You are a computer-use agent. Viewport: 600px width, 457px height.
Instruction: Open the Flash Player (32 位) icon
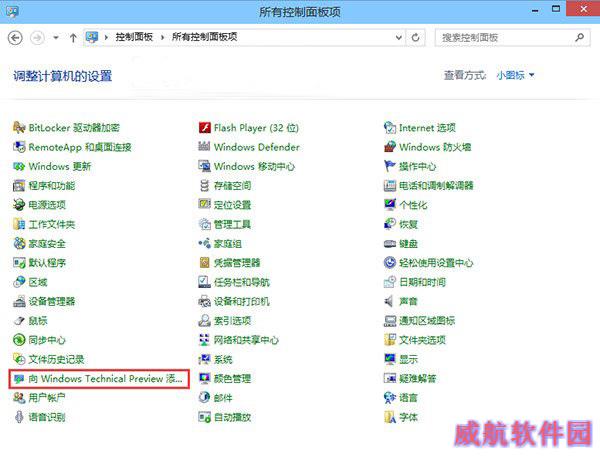pyautogui.click(x=204, y=127)
